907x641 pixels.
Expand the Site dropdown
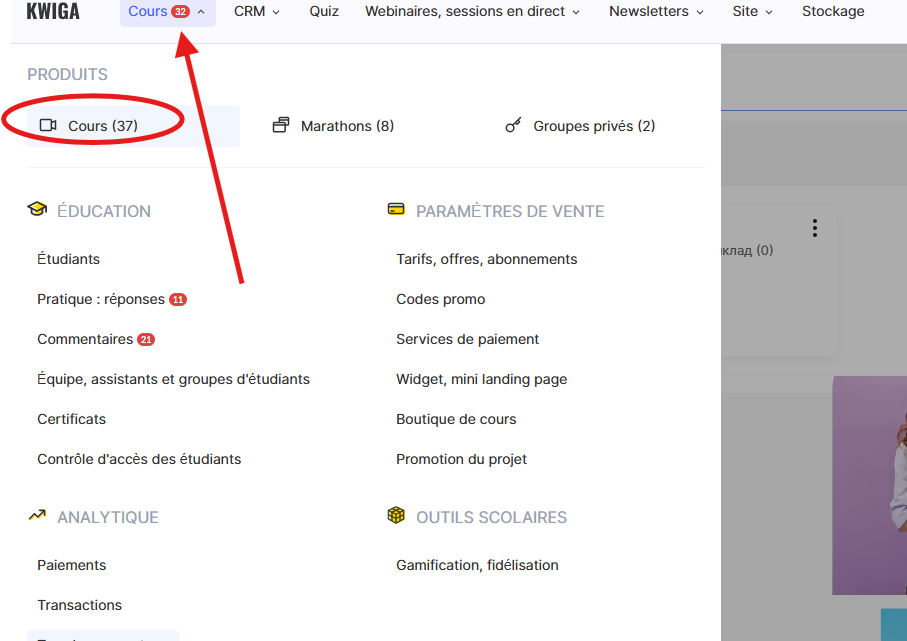752,12
